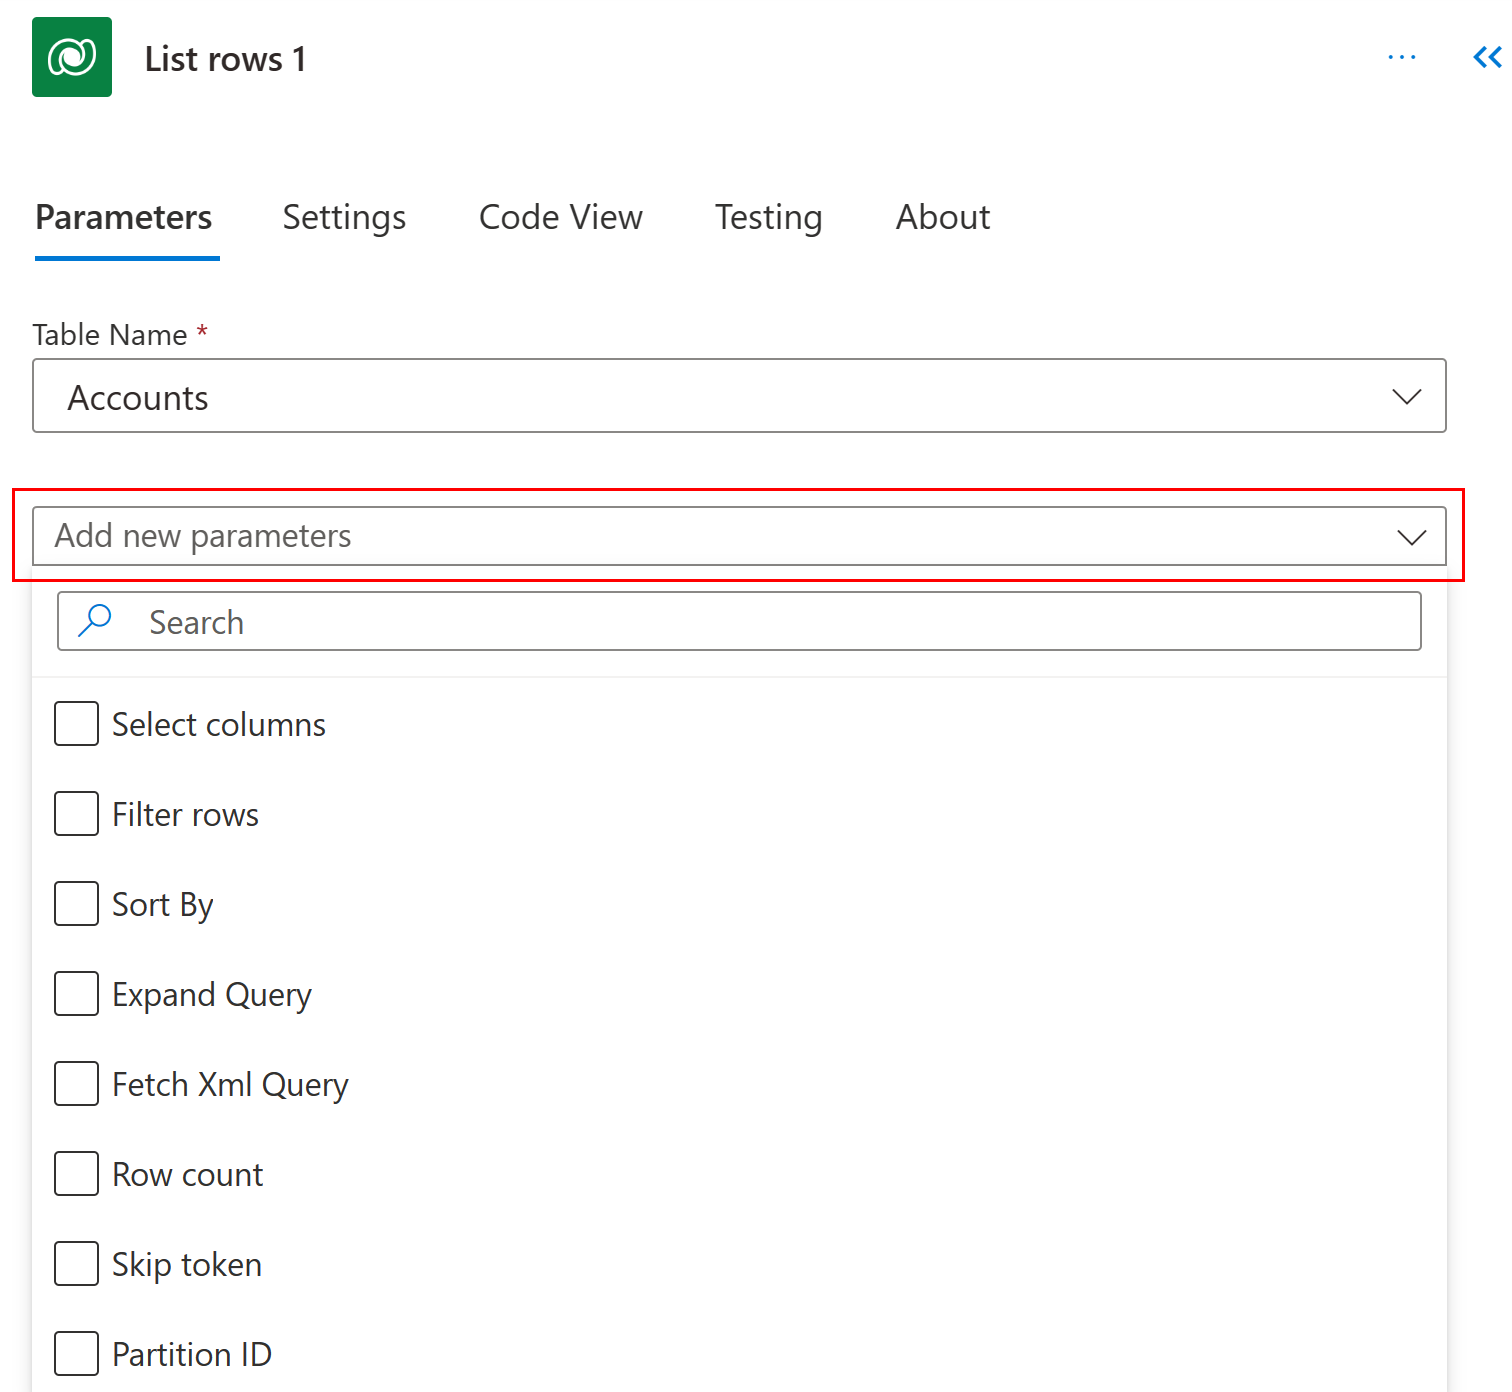Check the Filter rows option

76,813
